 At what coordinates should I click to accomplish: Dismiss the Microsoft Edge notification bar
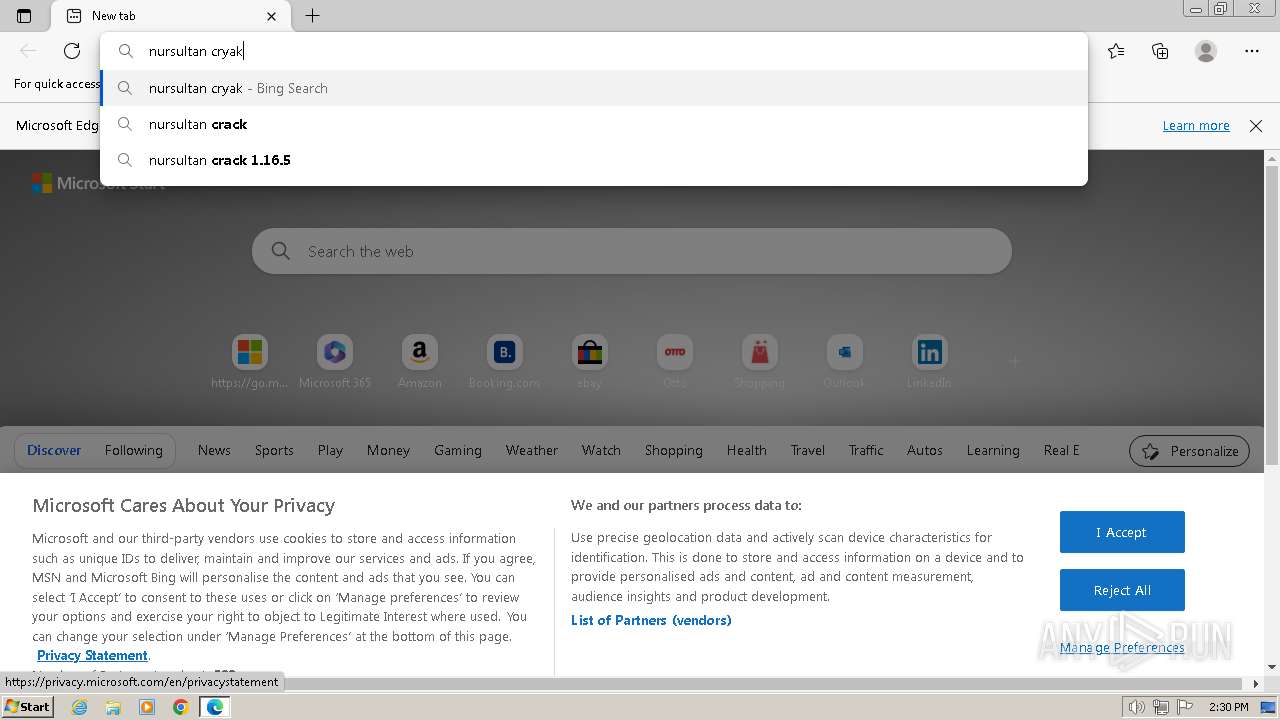[1256, 126]
